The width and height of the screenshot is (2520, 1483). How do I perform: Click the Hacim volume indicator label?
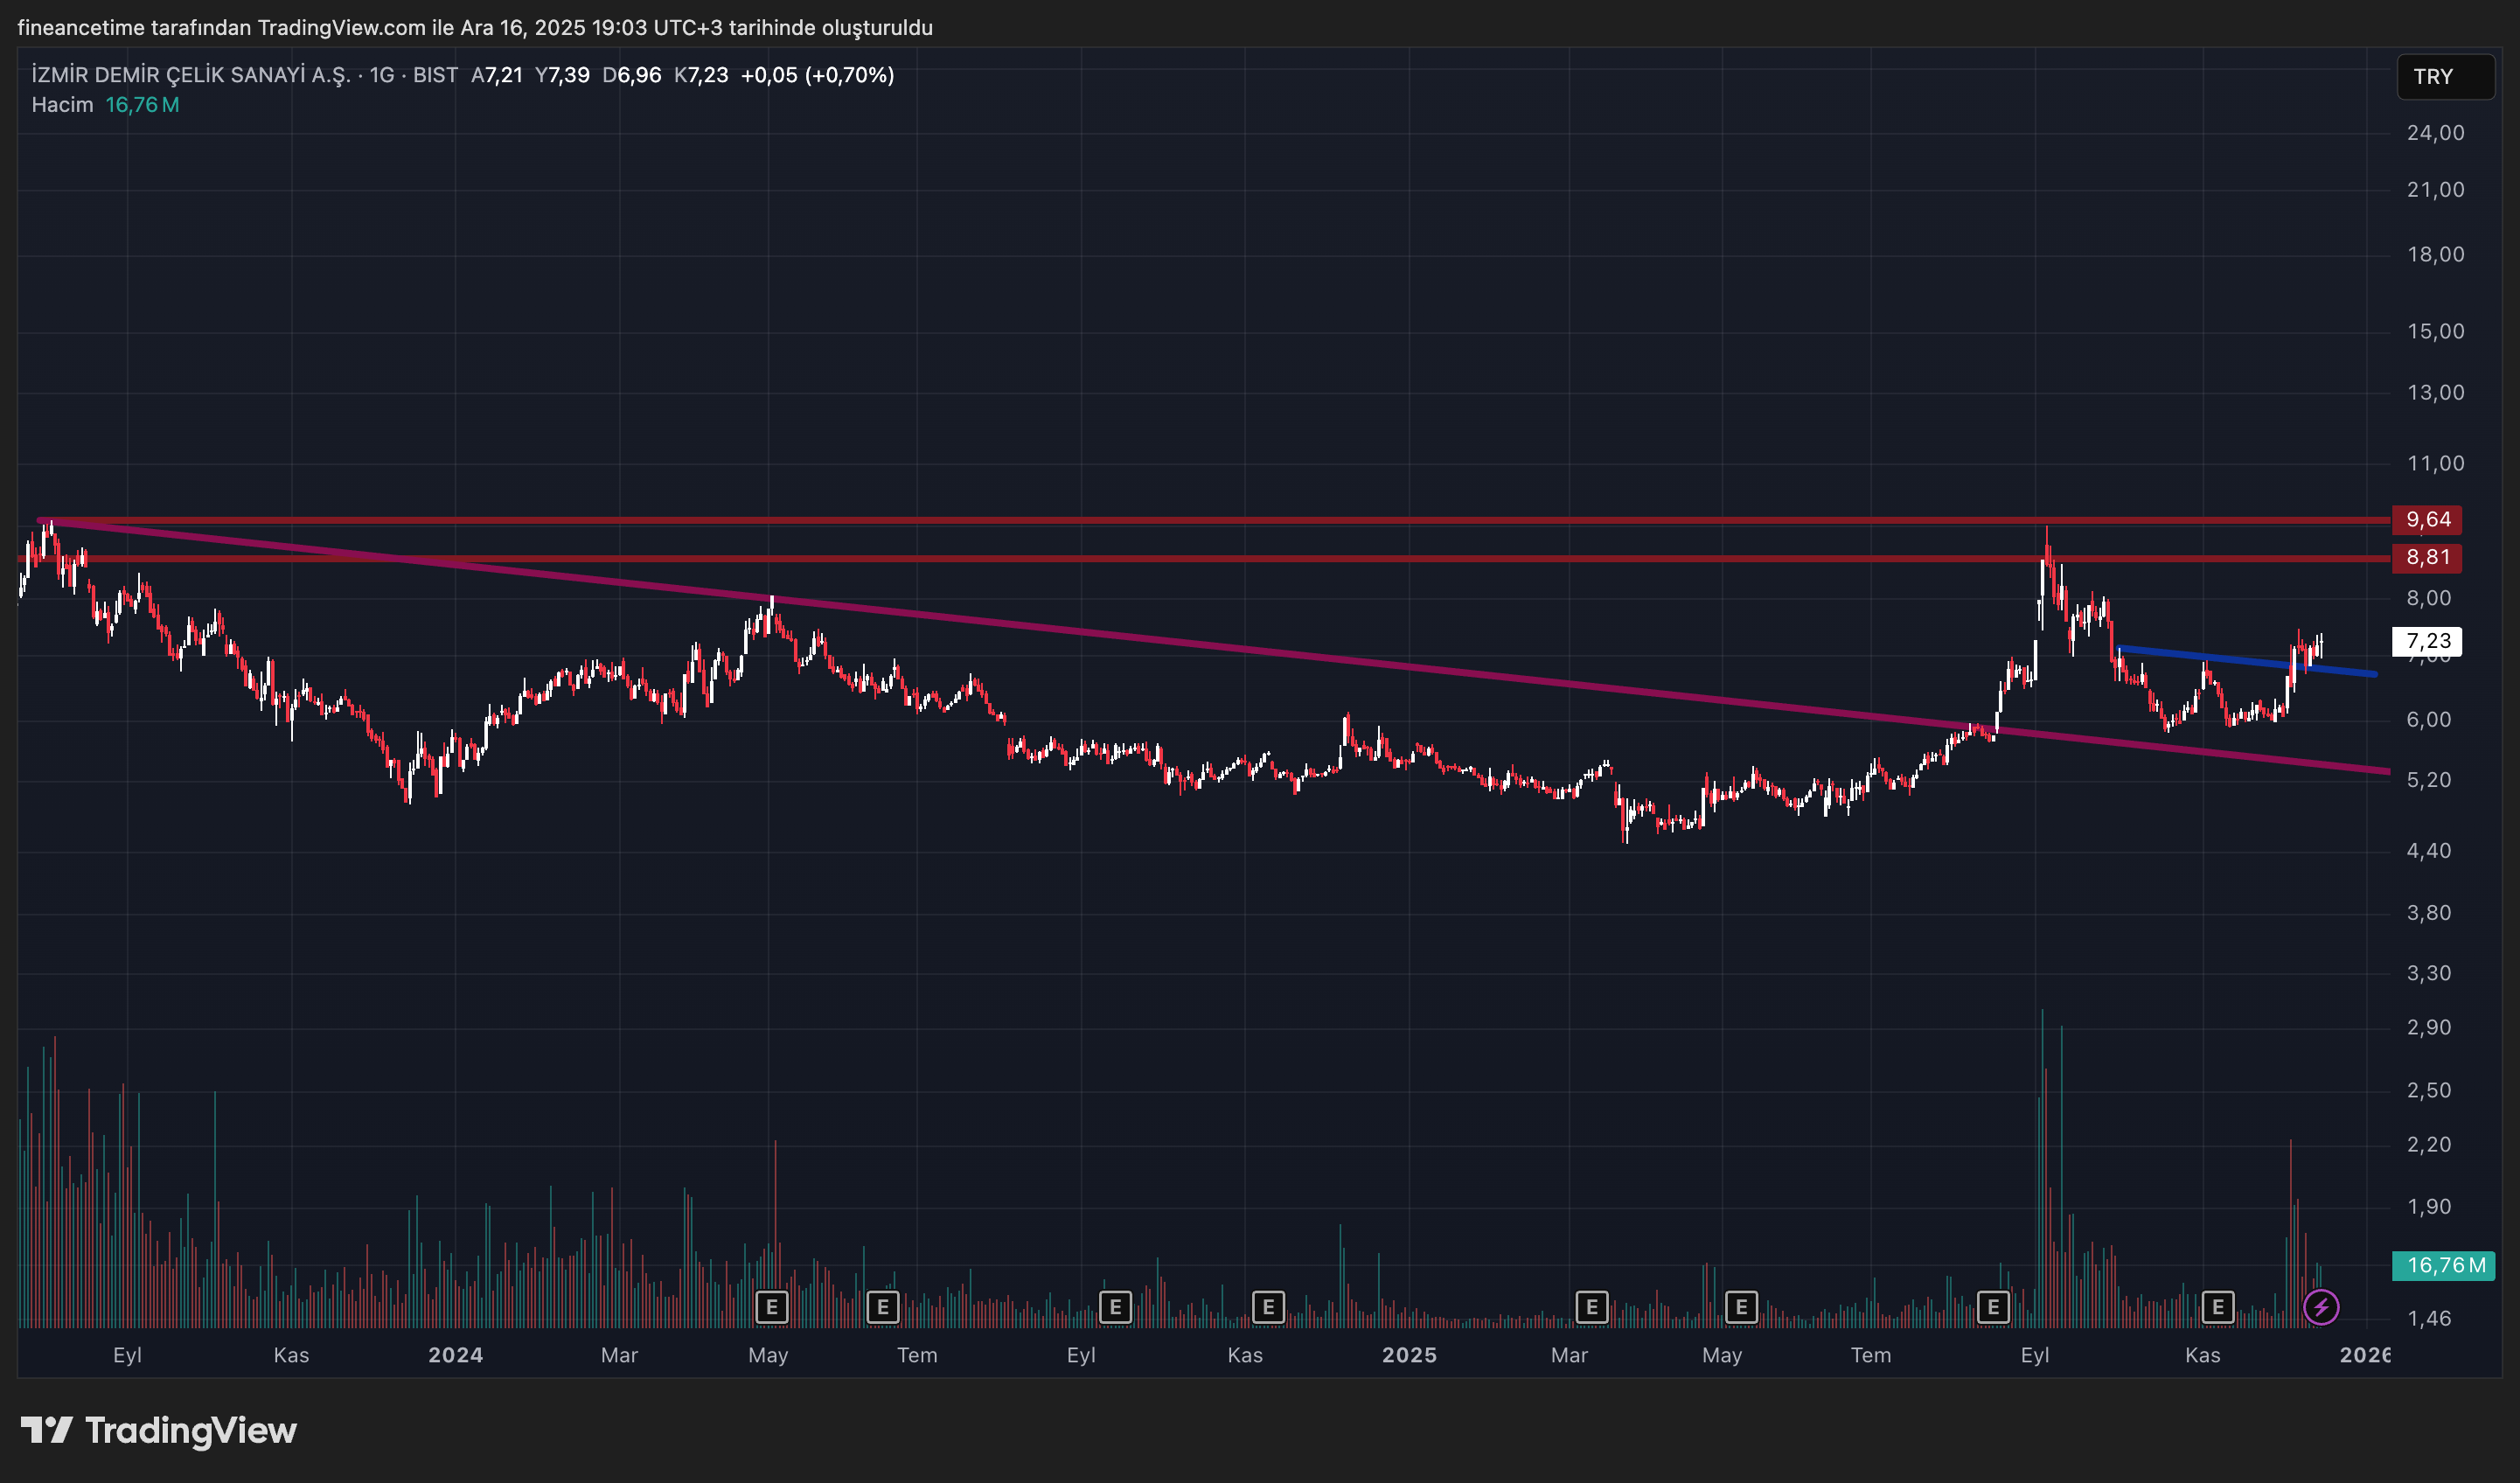(62, 105)
